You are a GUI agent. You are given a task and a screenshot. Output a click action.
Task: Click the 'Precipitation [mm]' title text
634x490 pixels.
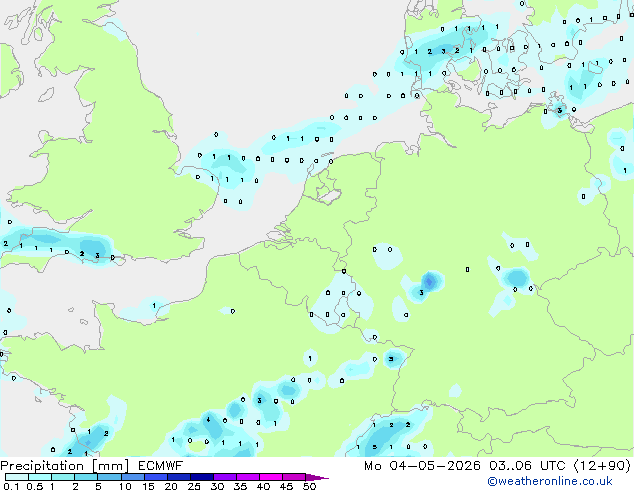(65, 466)
